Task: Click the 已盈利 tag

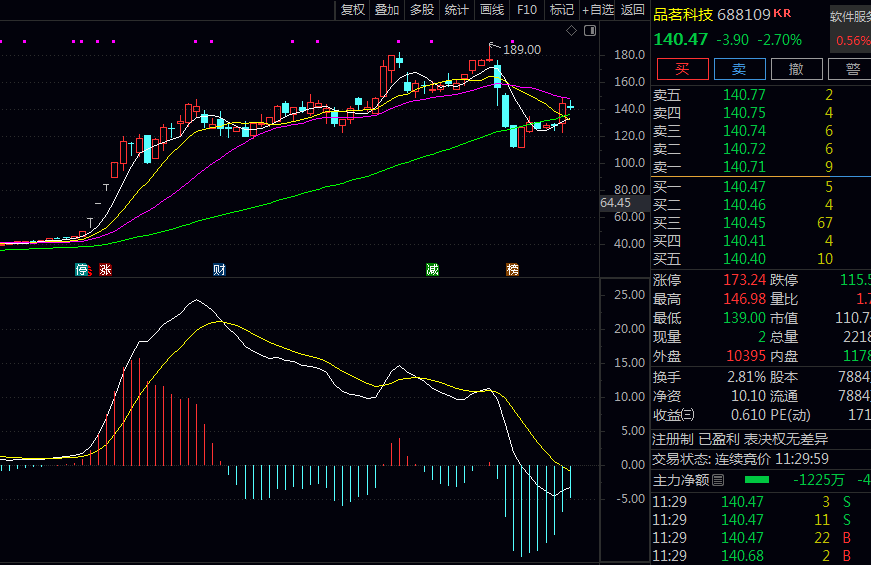Action: coord(719,439)
